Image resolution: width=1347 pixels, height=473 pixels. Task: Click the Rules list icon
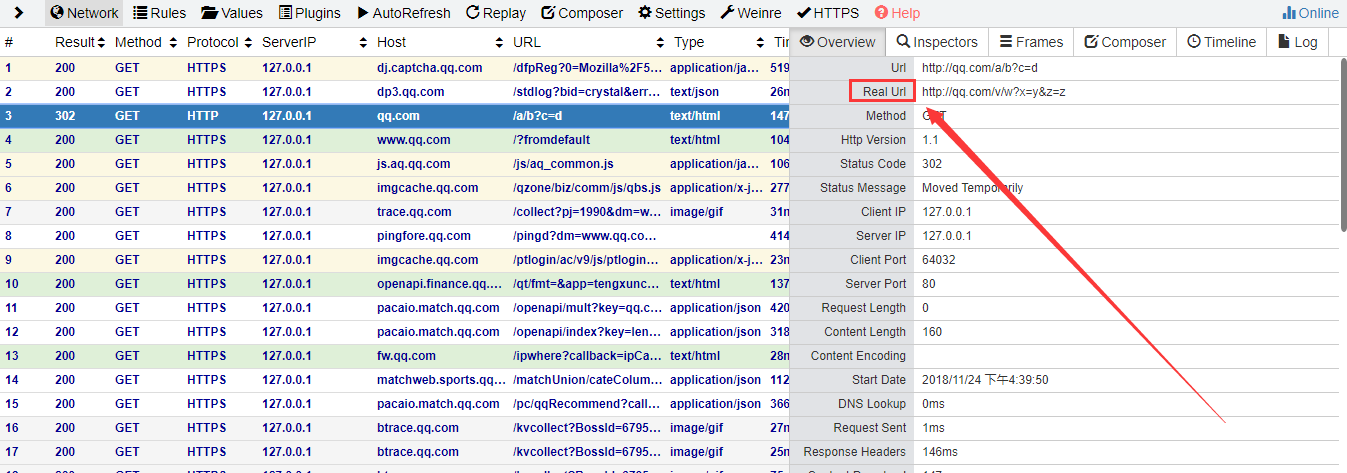(140, 13)
